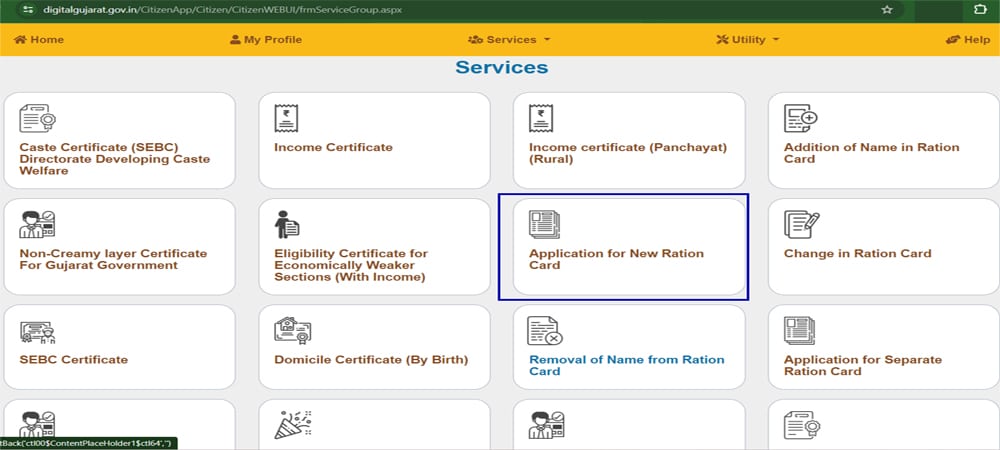
Task: Go to the Home menu item
Action: pos(39,40)
